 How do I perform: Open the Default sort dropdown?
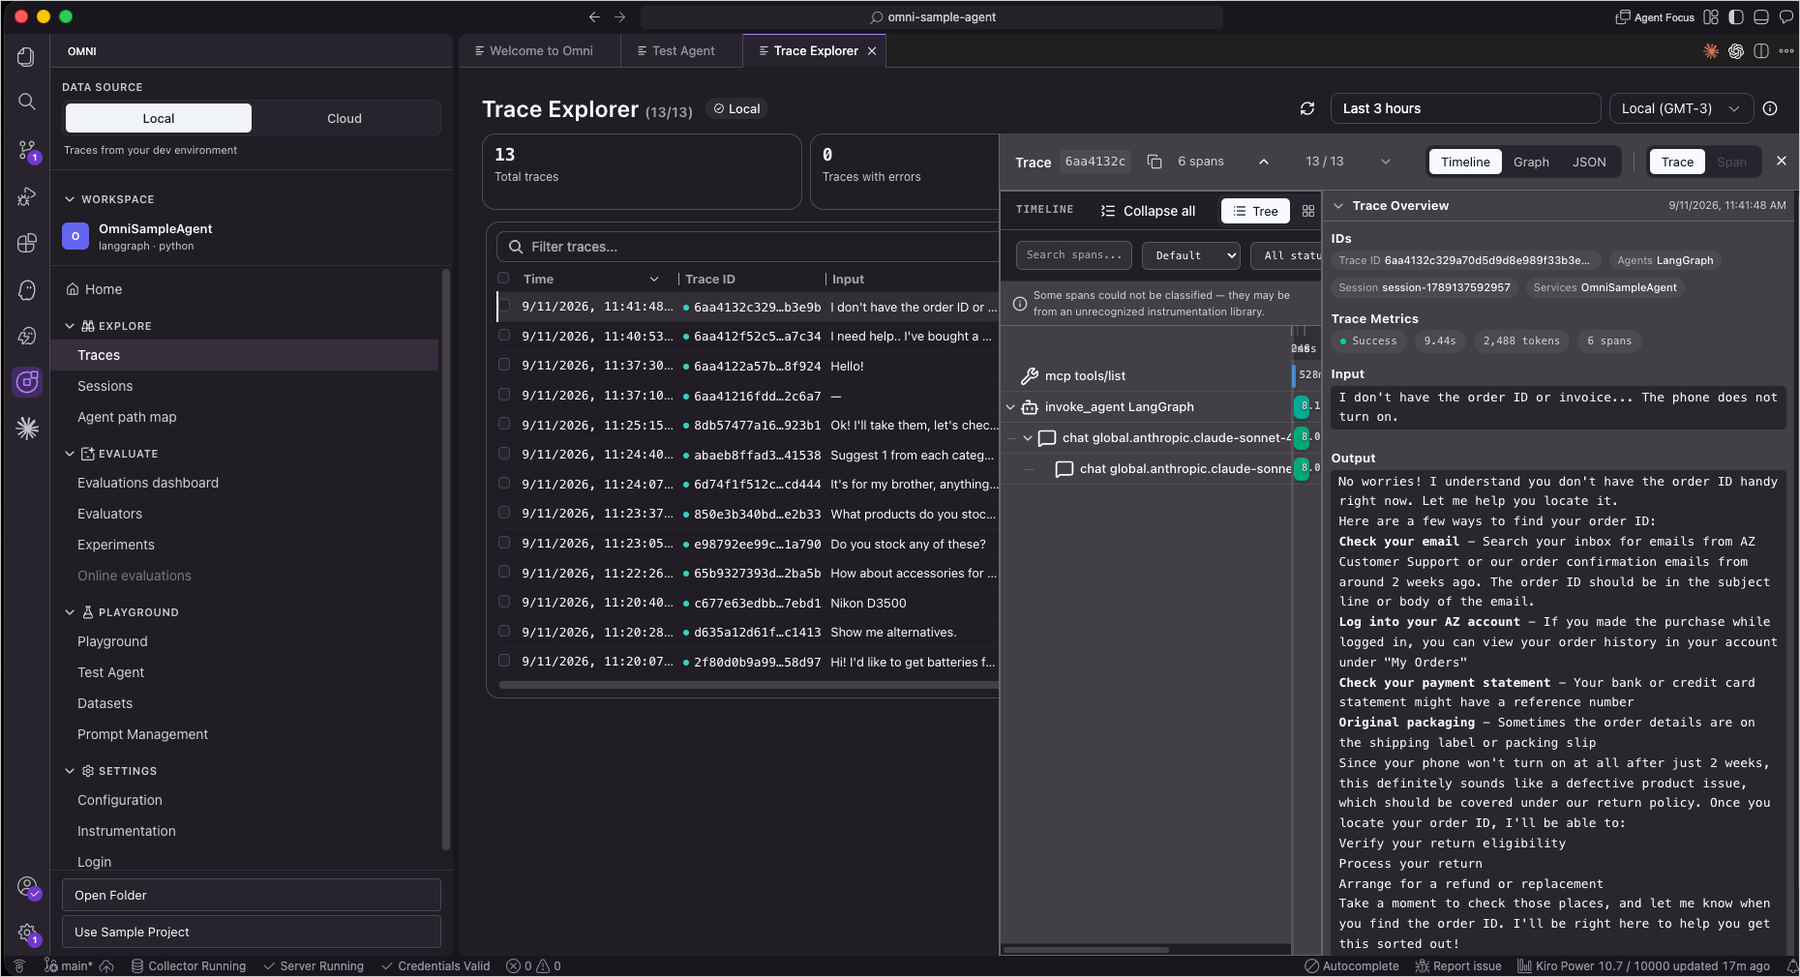tap(1190, 255)
